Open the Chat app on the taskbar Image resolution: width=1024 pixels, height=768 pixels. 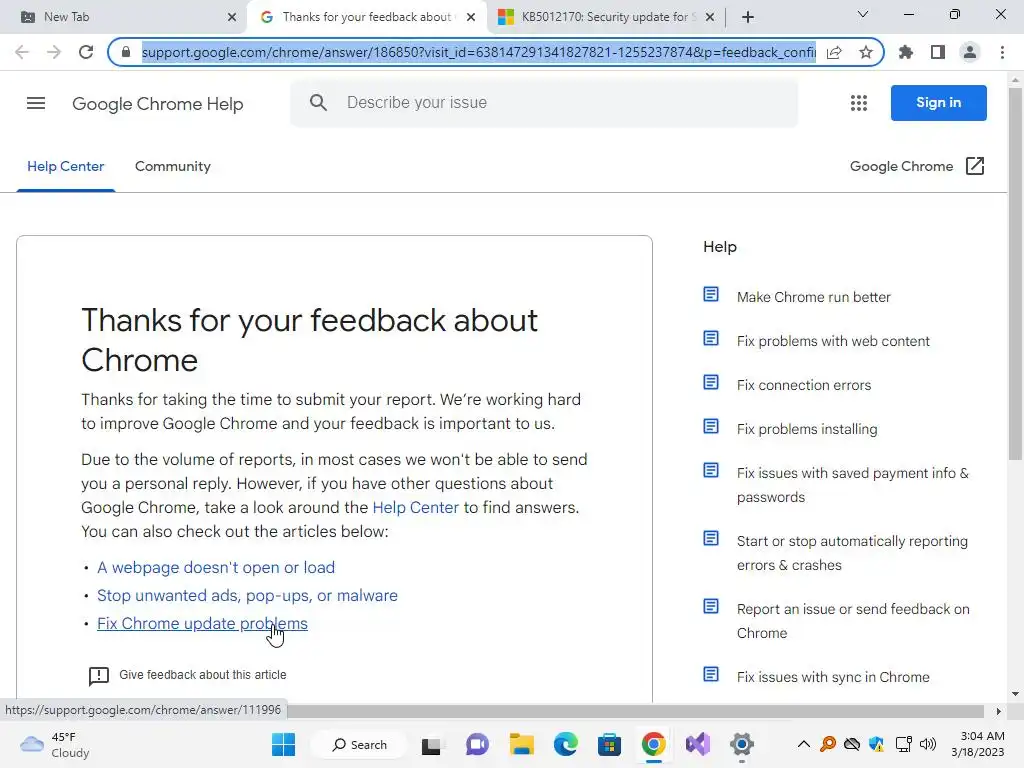click(x=477, y=744)
